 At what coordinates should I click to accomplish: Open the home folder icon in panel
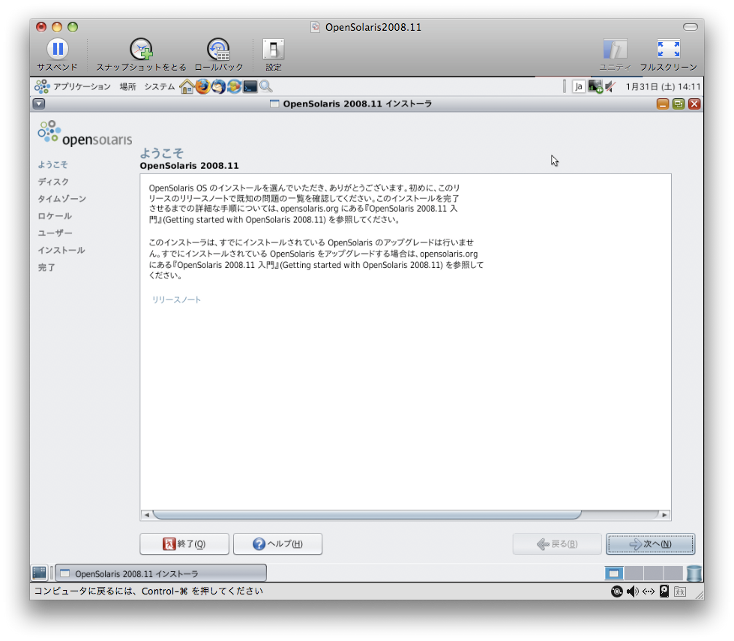pyautogui.click(x=186, y=87)
